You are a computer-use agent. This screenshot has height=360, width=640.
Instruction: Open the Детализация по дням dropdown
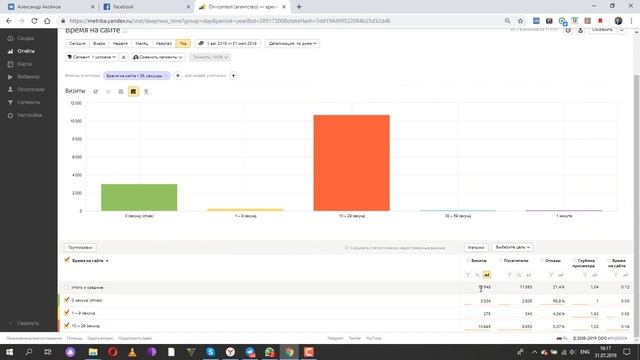pyautogui.click(x=292, y=43)
